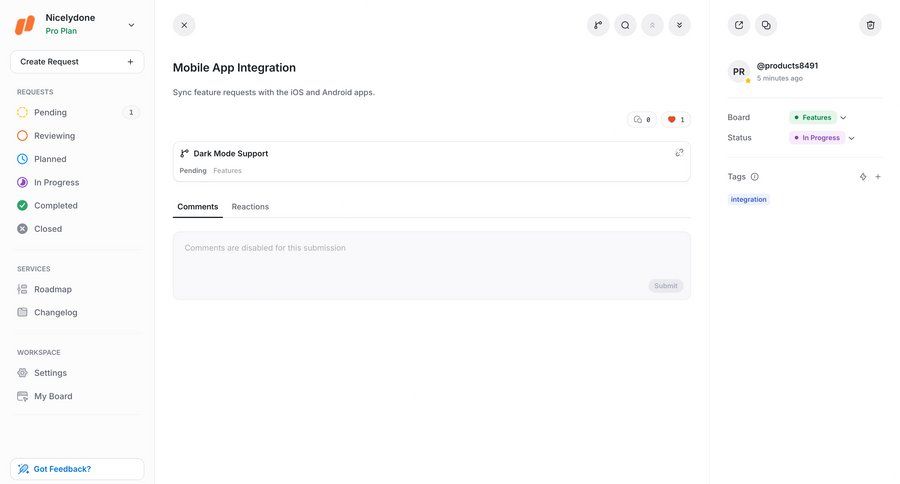Go to next request with double-chevron down
This screenshot has height=484, width=900.
(679, 25)
